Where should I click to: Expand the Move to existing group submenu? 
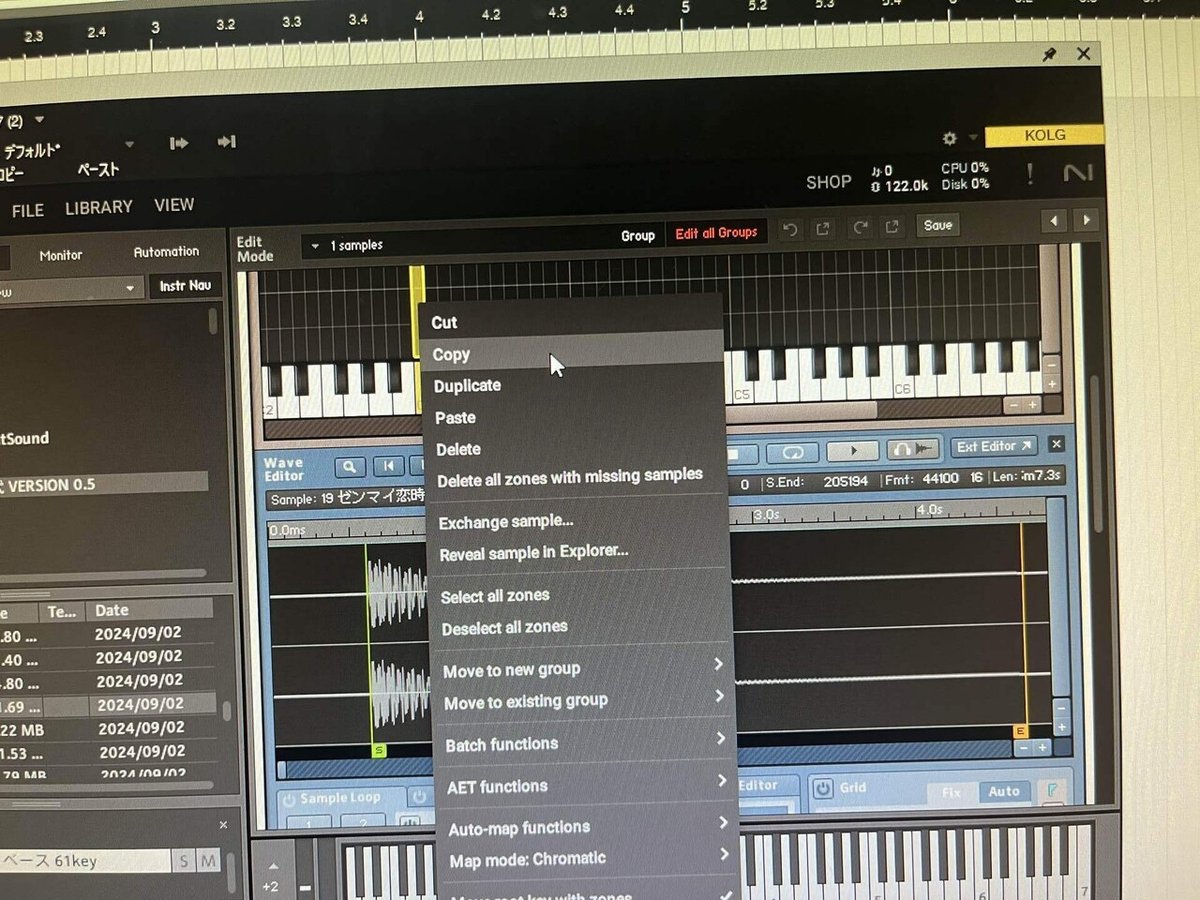[719, 696]
